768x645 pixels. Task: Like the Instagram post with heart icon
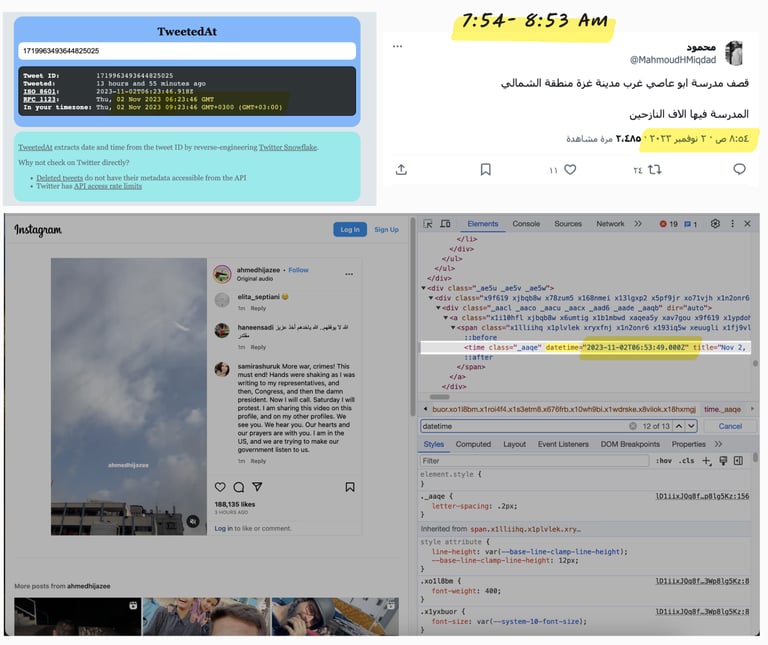(x=220, y=487)
